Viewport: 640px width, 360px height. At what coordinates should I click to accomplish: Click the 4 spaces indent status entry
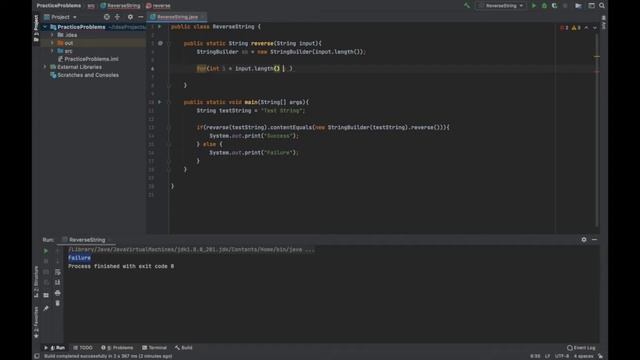583,356
